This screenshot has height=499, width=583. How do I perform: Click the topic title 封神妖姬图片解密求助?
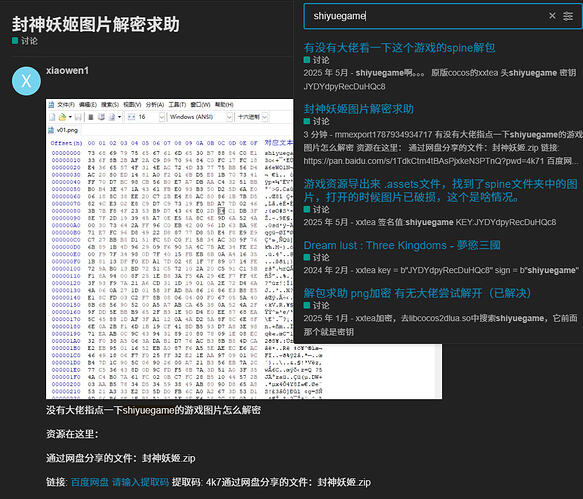click(96, 25)
